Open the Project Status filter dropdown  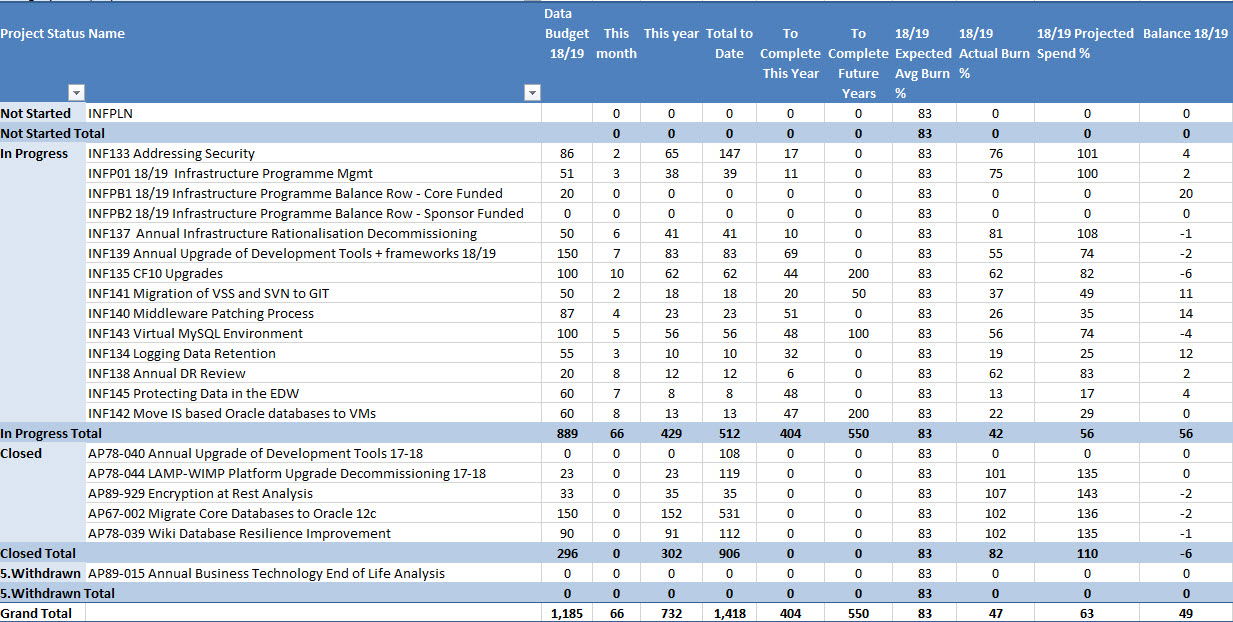click(x=77, y=93)
